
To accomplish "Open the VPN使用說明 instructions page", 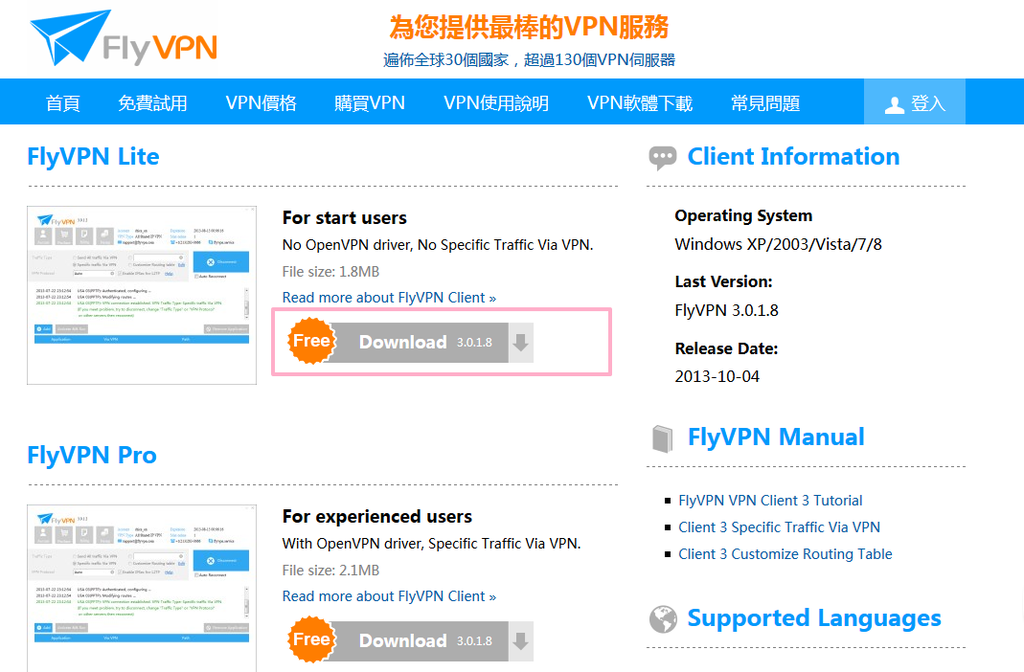I will coord(496,103).
